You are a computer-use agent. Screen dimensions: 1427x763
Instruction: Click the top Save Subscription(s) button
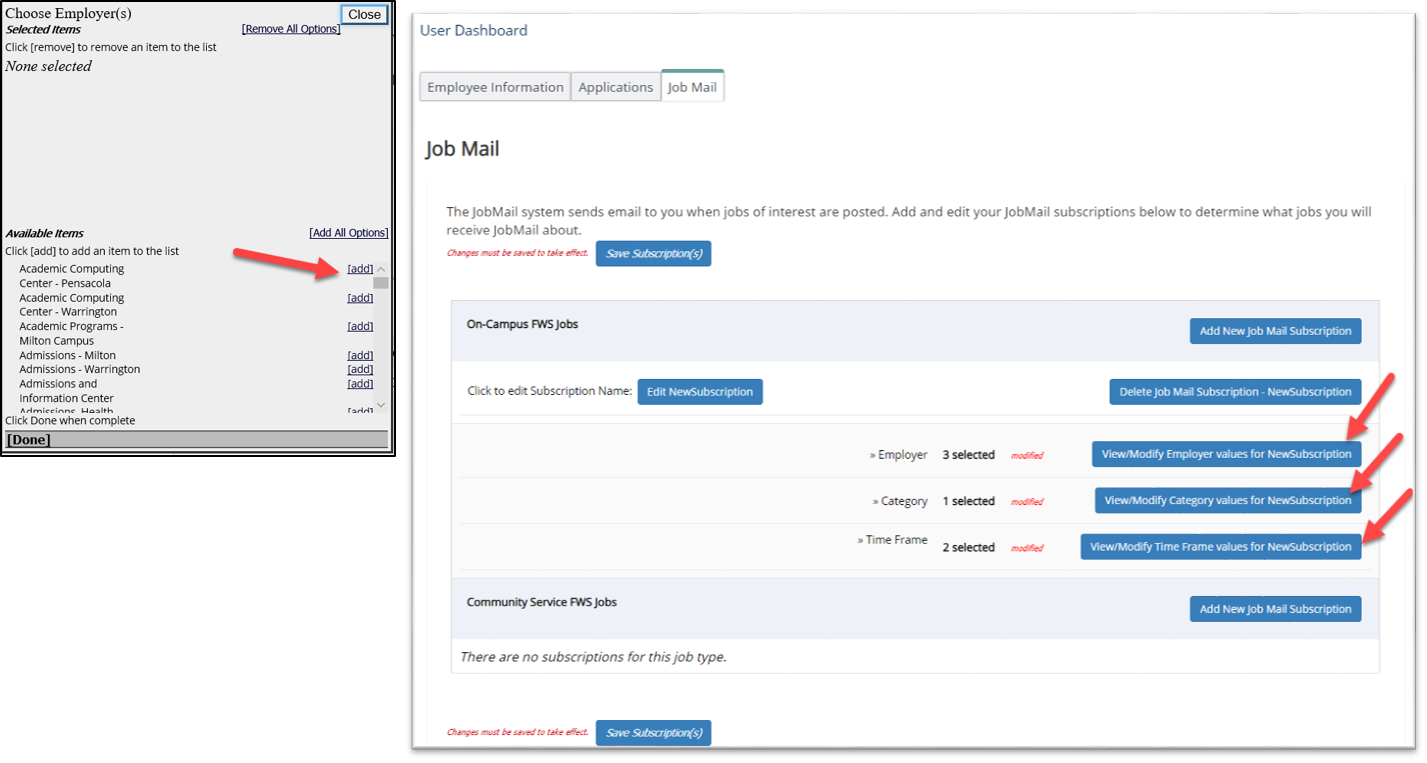coord(653,254)
